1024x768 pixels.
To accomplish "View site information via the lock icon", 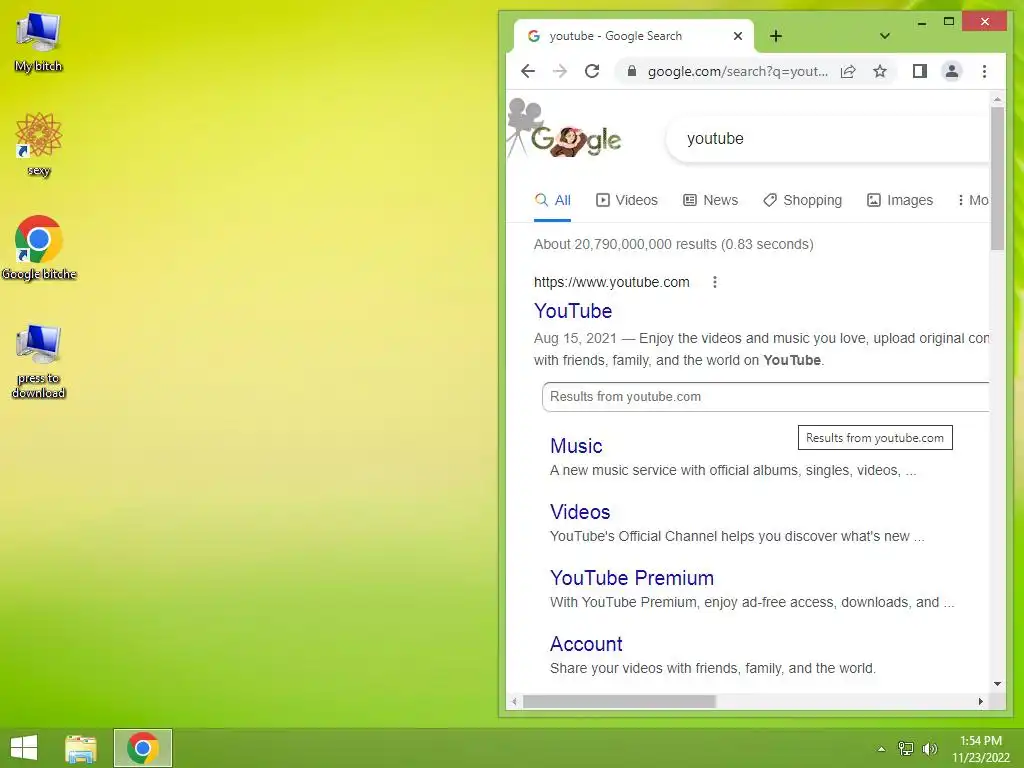I will [x=632, y=71].
